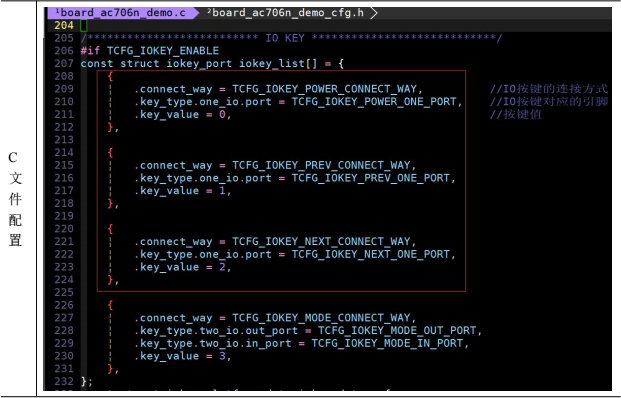
Task: Click opening brace on line 226
Action: pos(110,305)
